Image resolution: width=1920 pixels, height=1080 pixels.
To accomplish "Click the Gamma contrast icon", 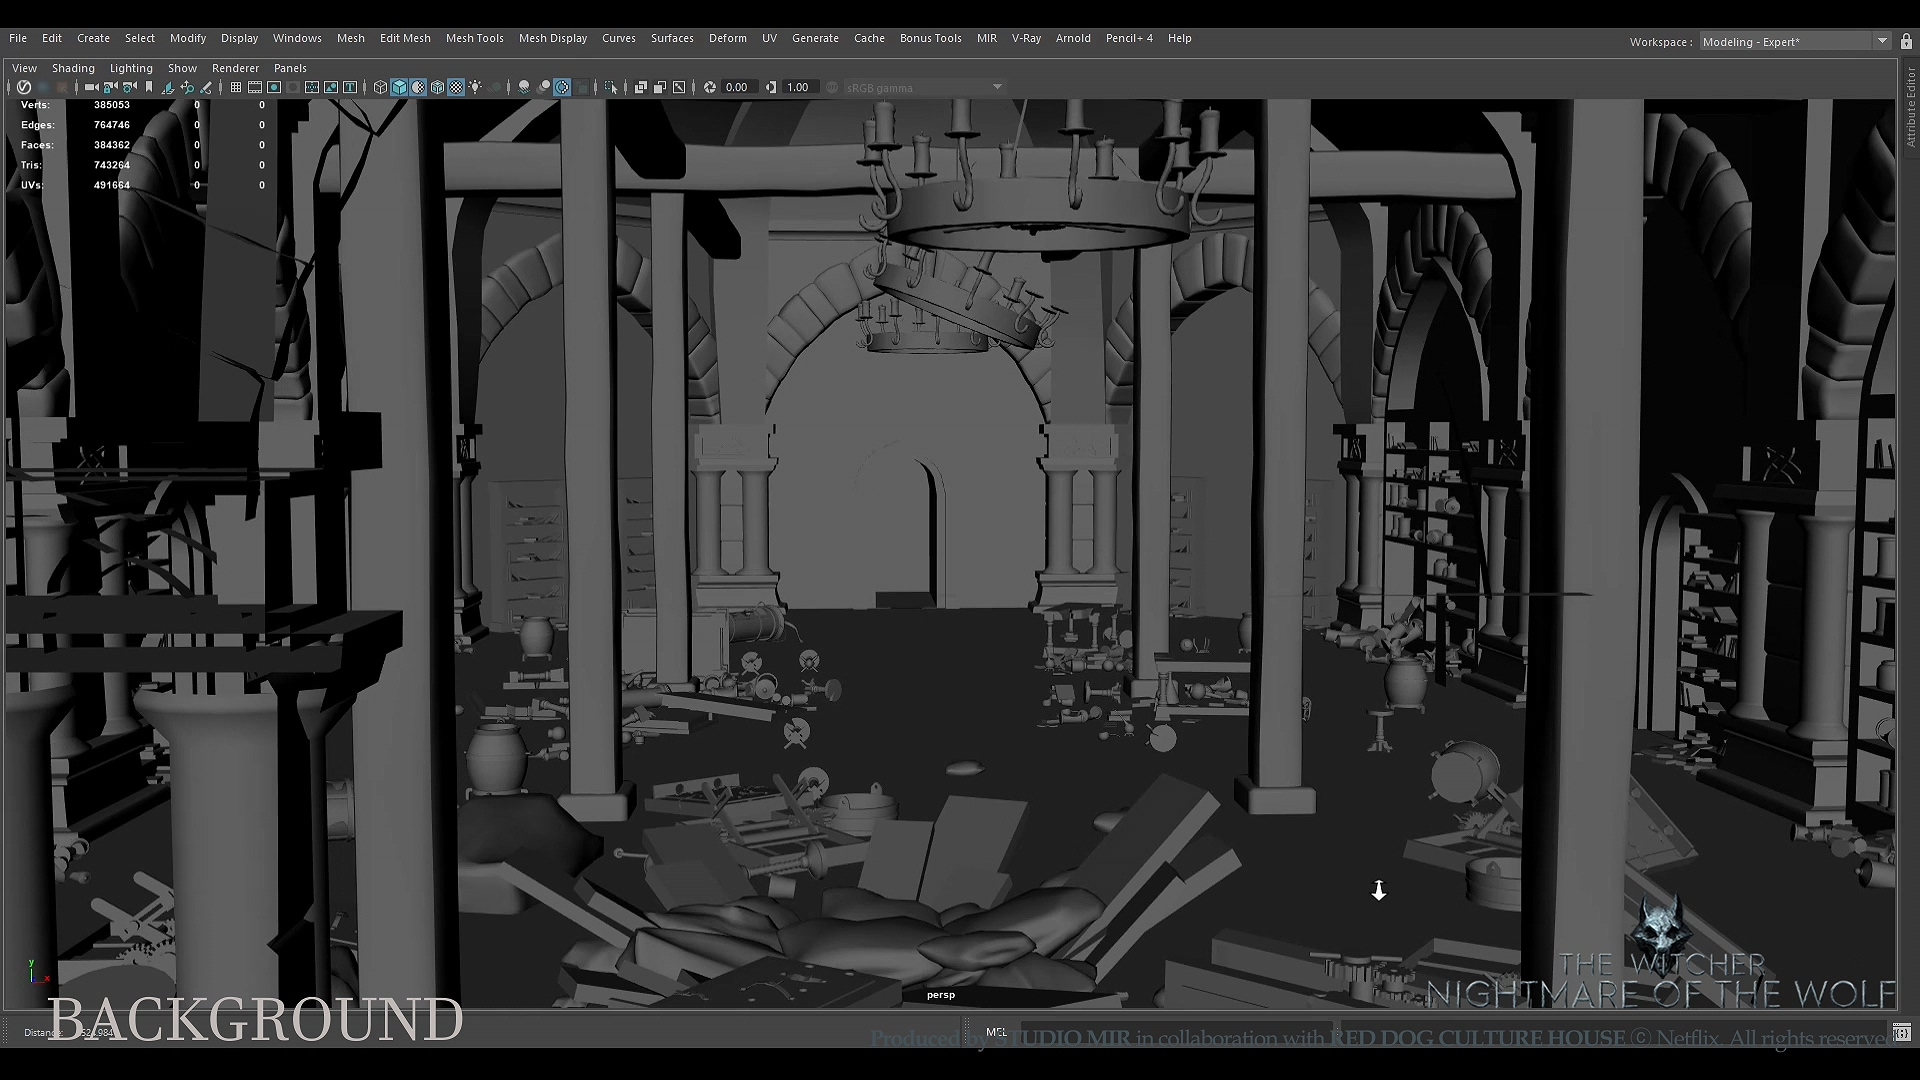I will tap(771, 87).
